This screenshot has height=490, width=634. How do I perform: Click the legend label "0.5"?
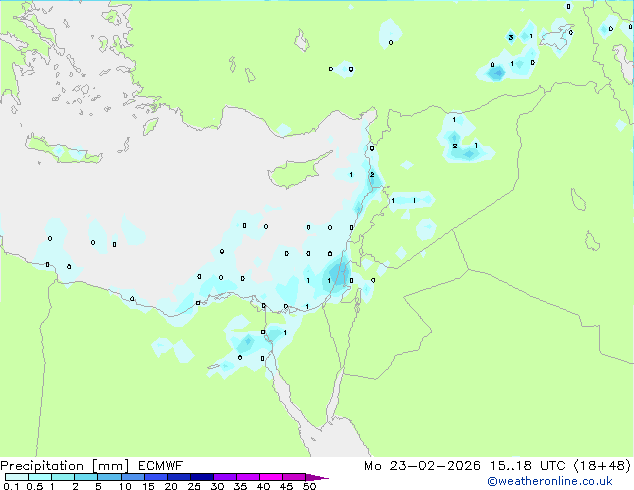click(x=35, y=486)
